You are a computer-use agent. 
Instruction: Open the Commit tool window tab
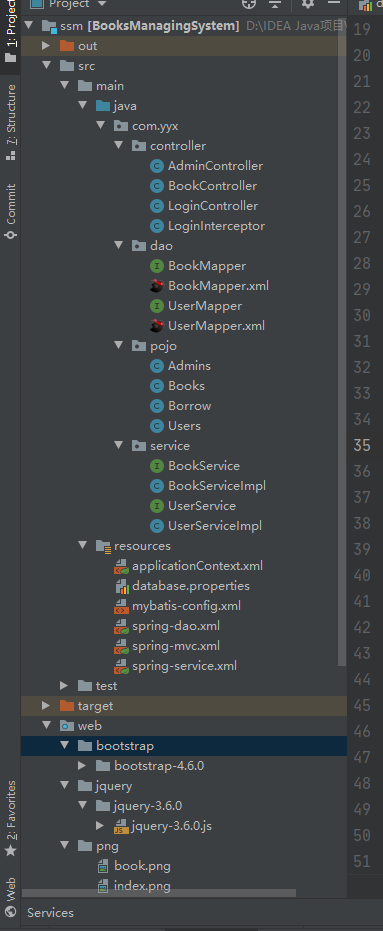pos(10,211)
